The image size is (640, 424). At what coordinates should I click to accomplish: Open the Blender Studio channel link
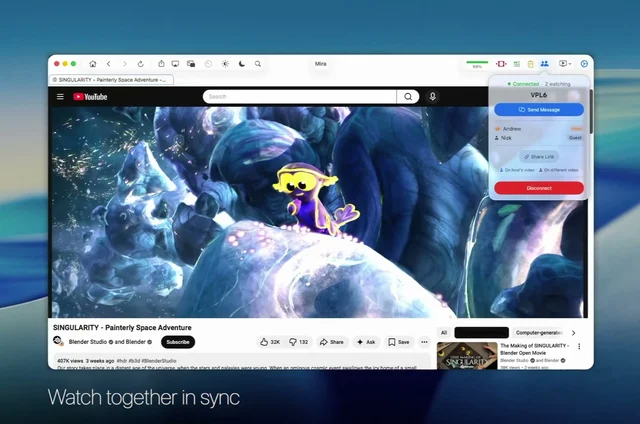(x=88, y=342)
